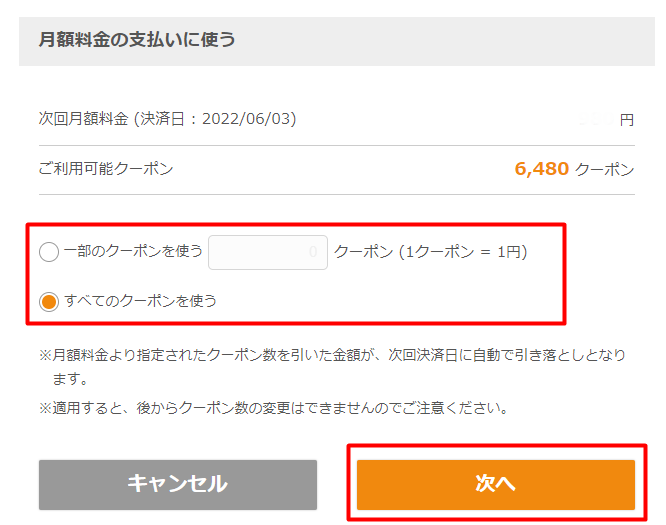
Task: Click the gray キャンセル button
Action: pos(178,485)
